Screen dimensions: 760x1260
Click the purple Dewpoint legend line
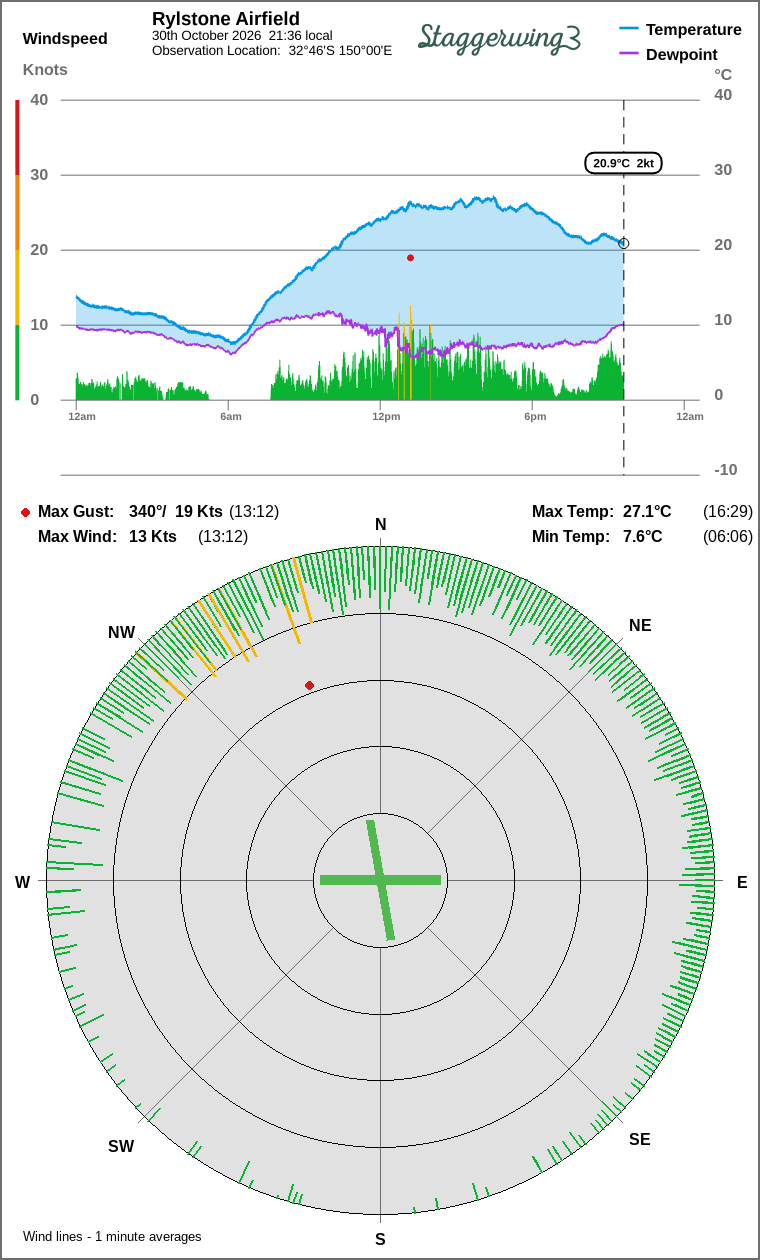click(629, 54)
